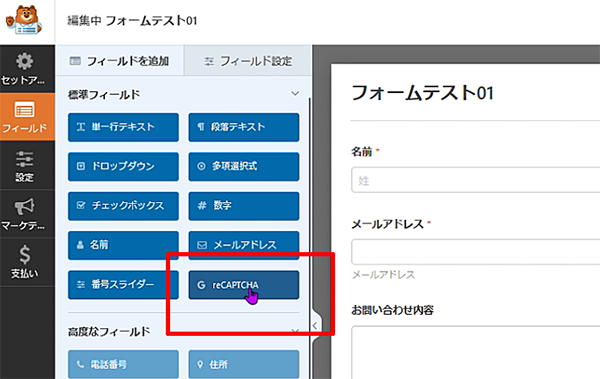The image size is (600, 379).
Task: Select the お問い合わせ内容 field label
Action: pos(392,310)
